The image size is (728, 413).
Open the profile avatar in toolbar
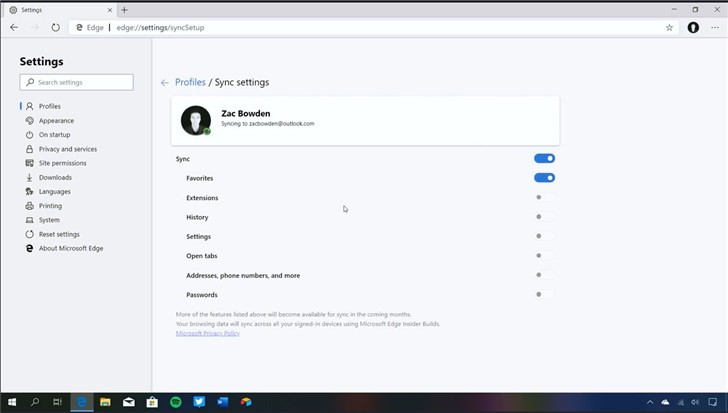(x=693, y=27)
